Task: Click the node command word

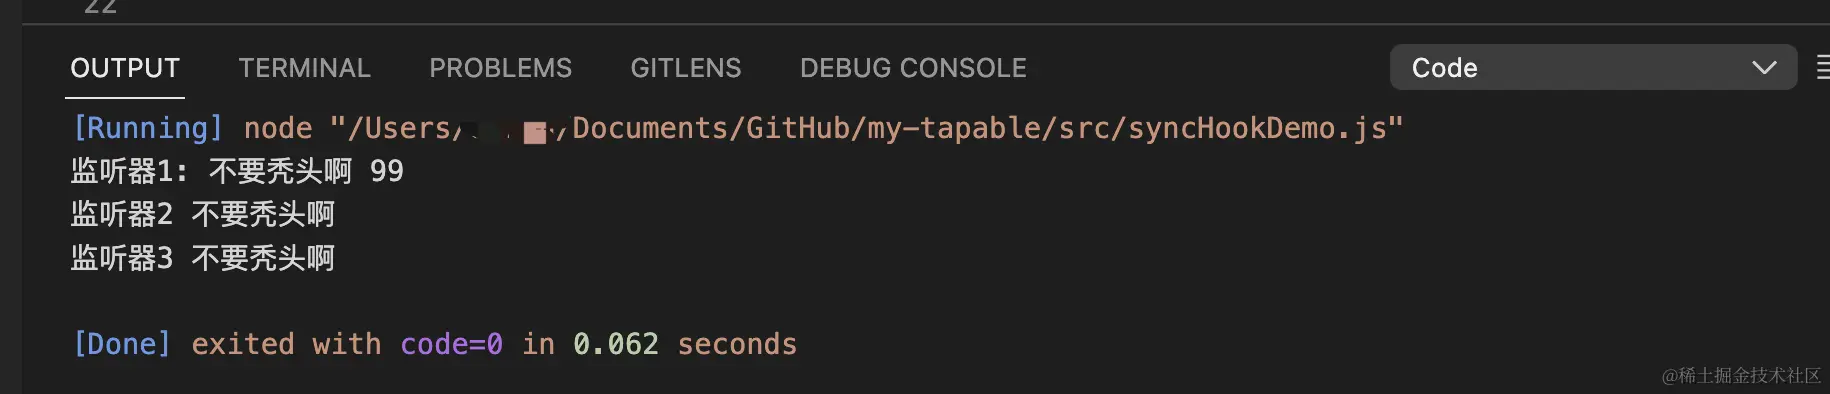Action: [x=278, y=128]
